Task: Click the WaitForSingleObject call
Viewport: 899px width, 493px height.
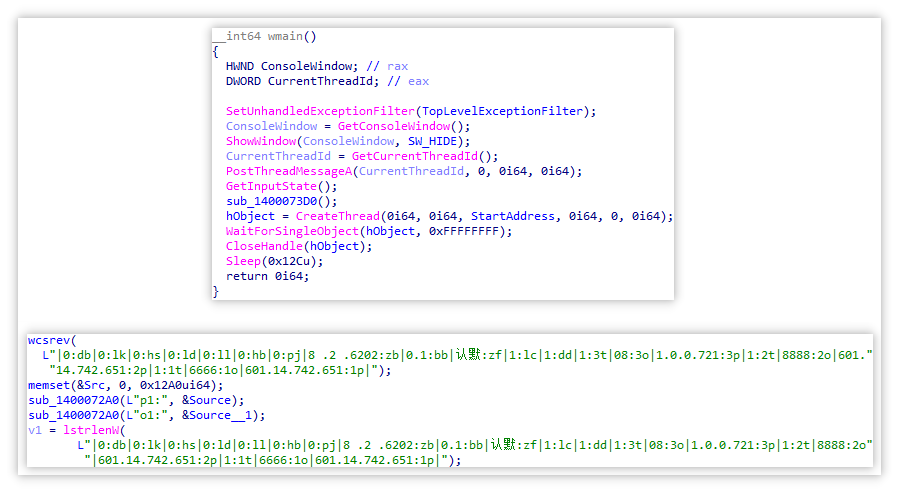Action: pos(292,230)
